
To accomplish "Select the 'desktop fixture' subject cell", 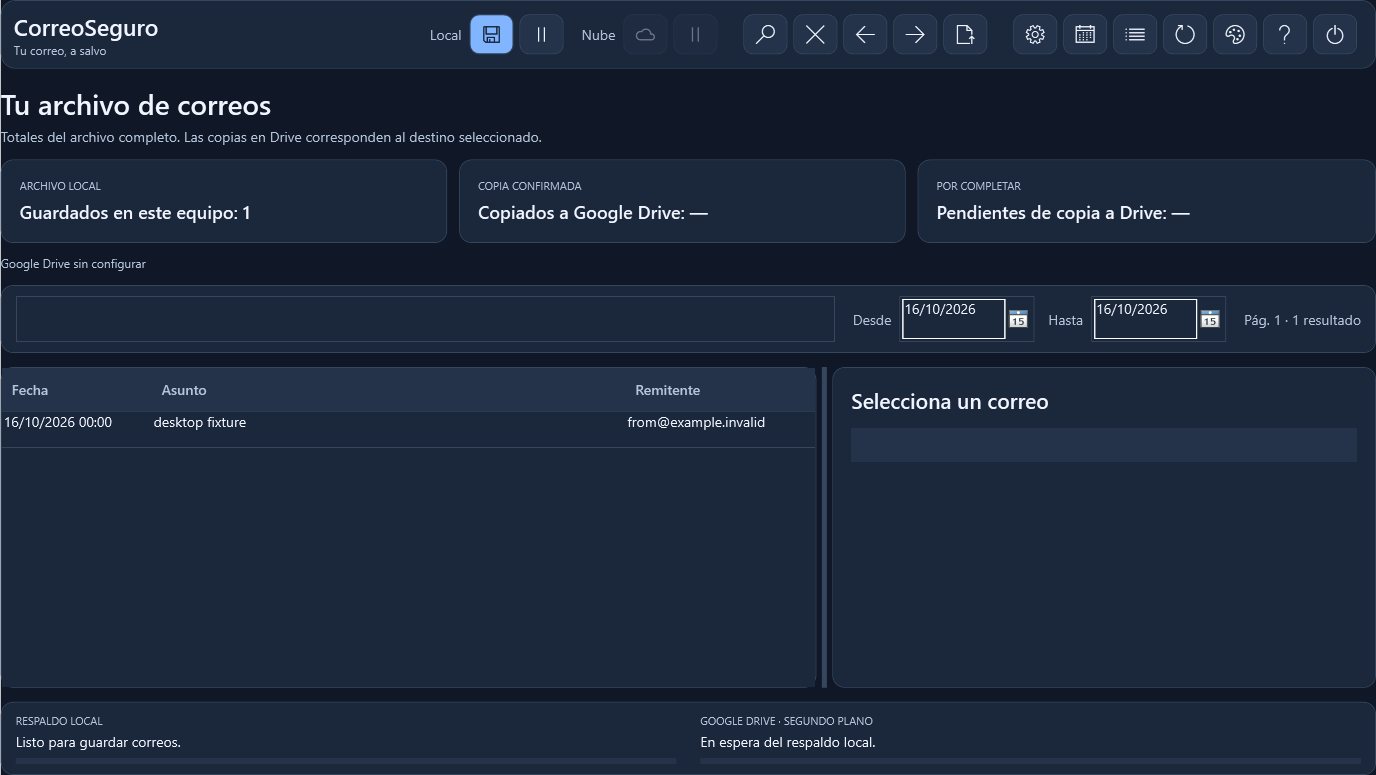I will pyautogui.click(x=200, y=422).
